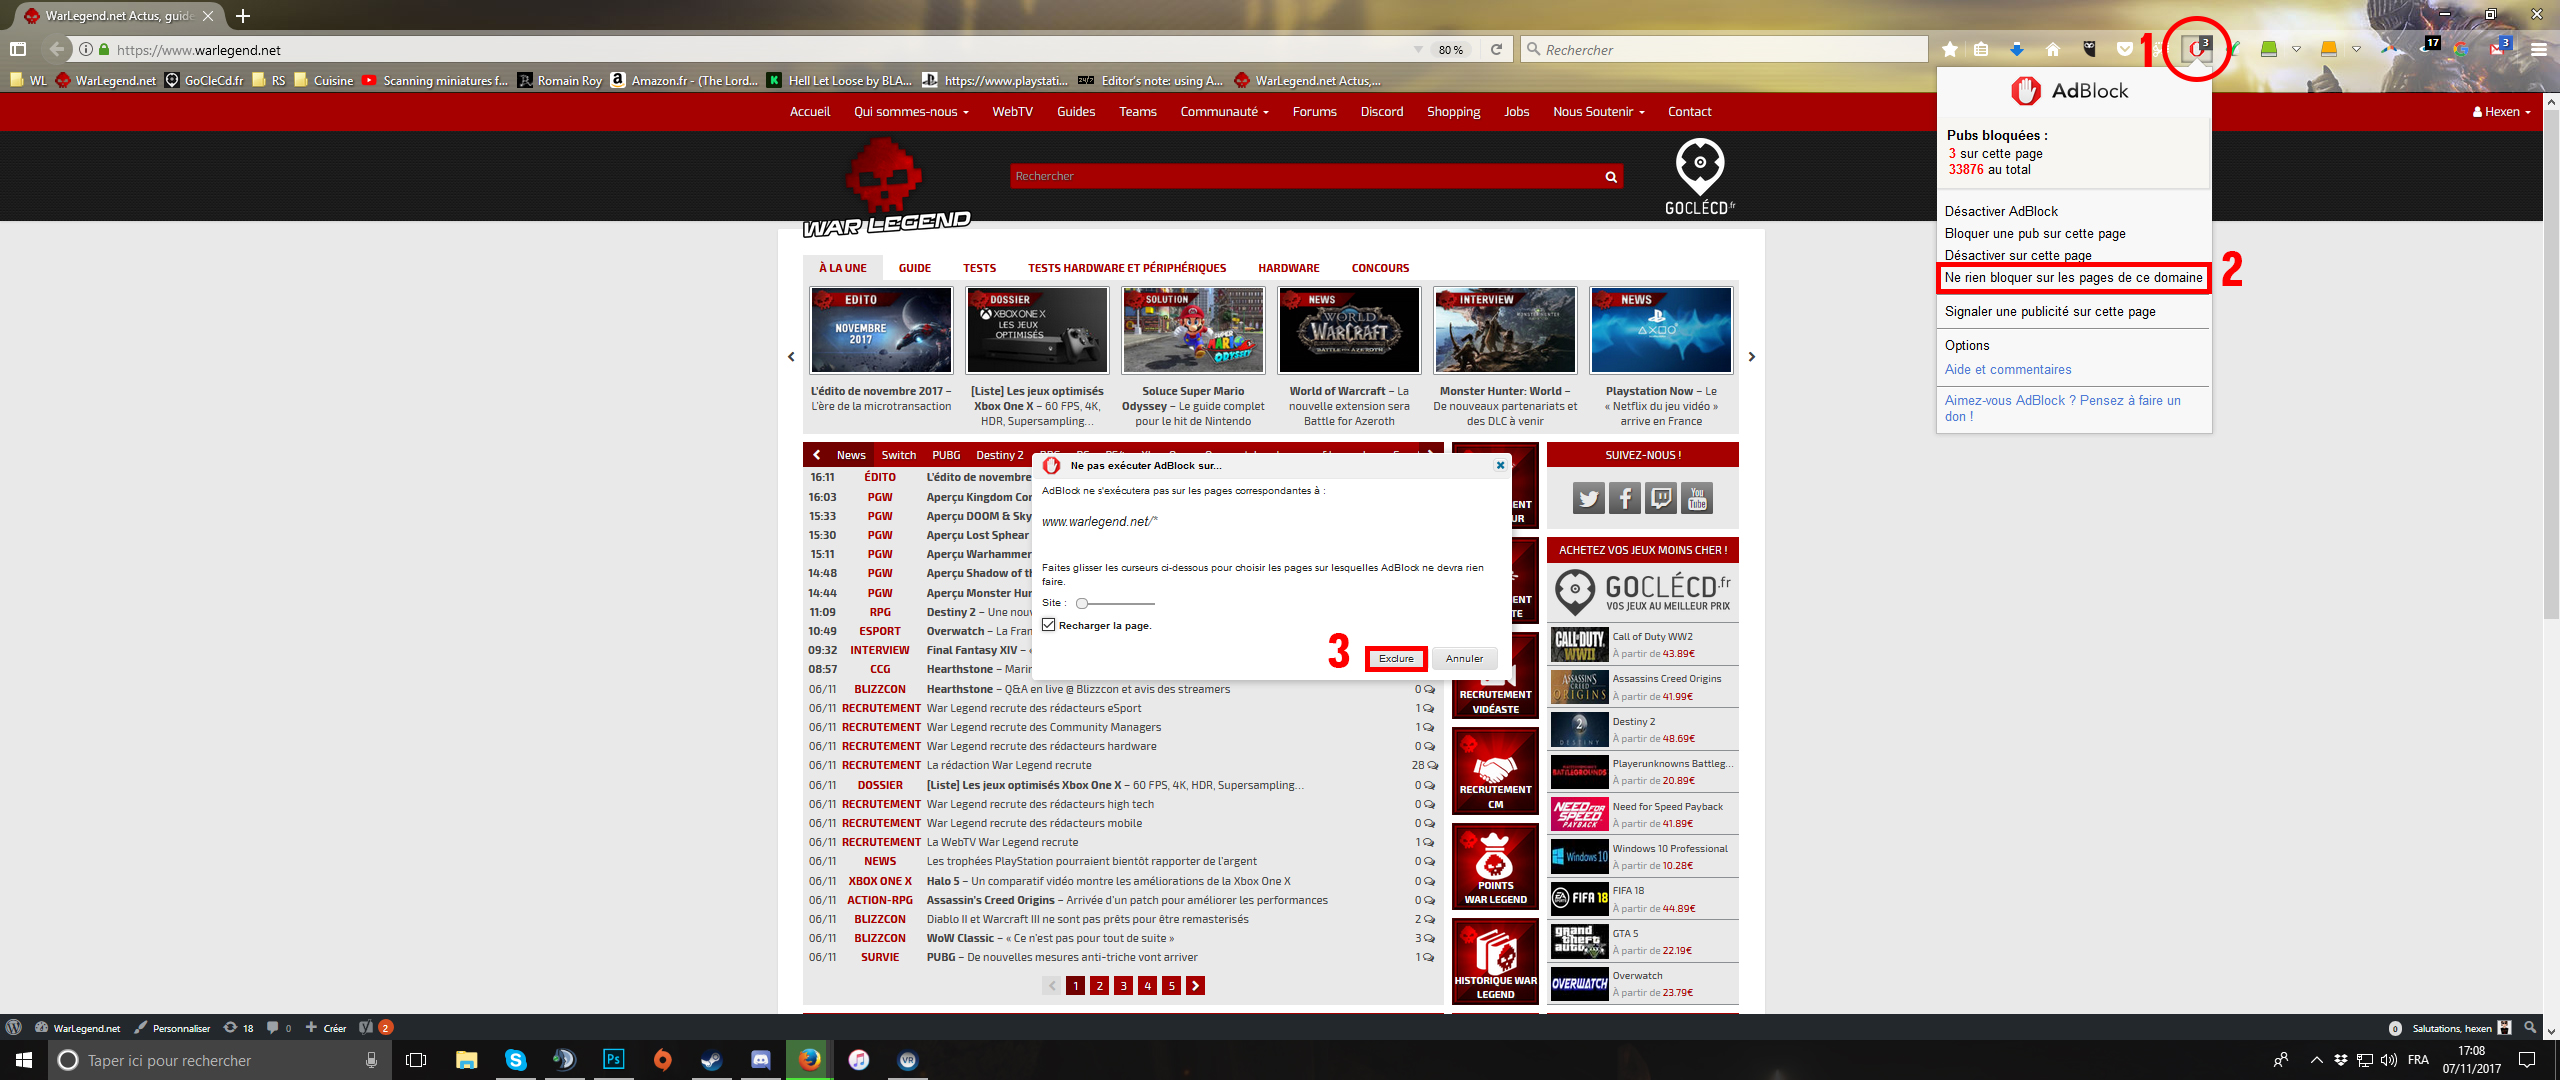This screenshot has height=1080, width=2560.
Task: Expand the Qui sommes-nous dropdown
Action: 911,112
